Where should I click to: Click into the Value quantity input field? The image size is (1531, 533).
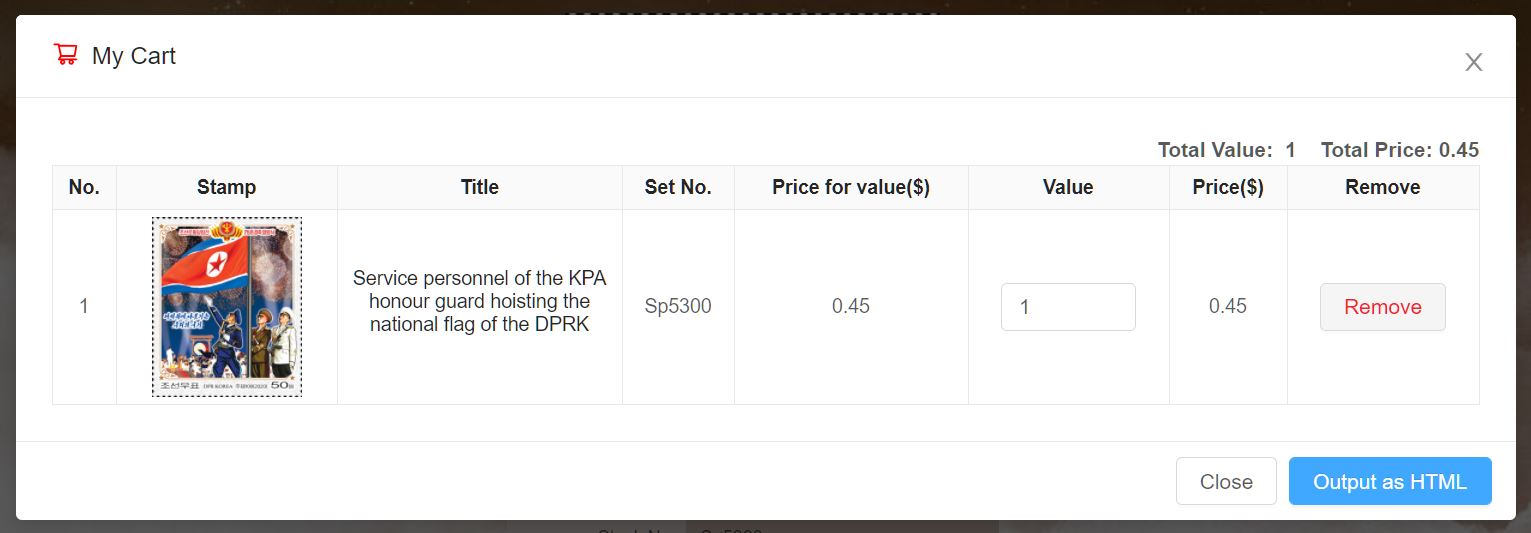click(1068, 307)
